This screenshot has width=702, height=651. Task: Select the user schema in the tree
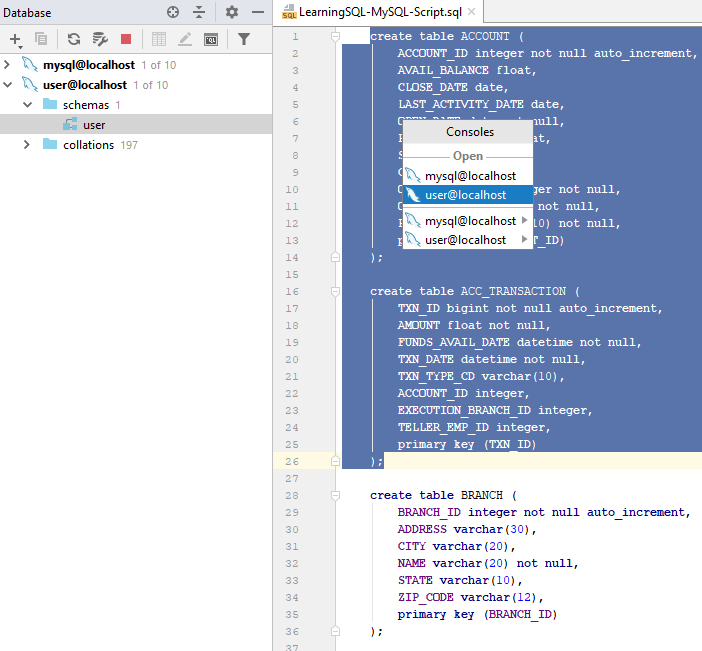coord(93,125)
